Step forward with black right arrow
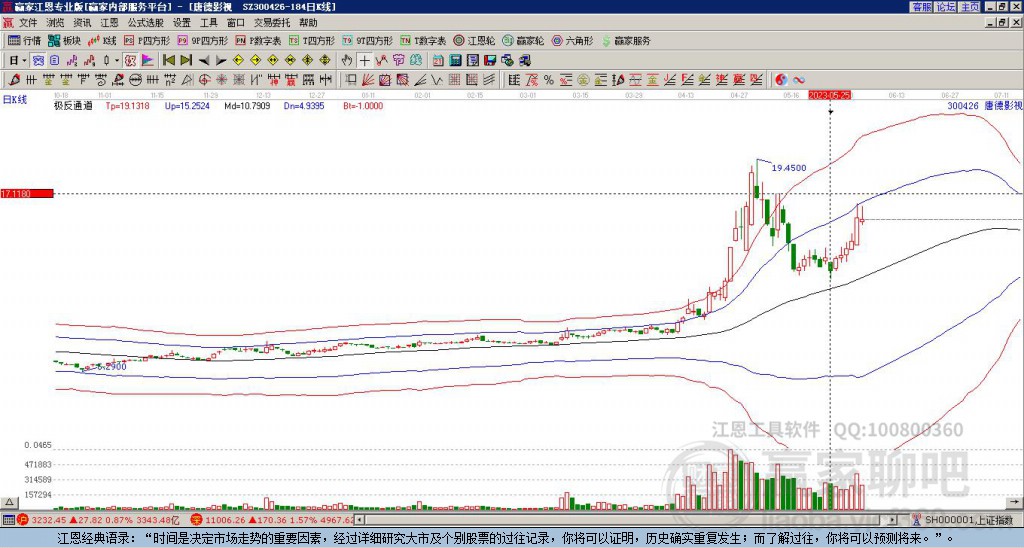 pyautogui.click(x=221, y=61)
